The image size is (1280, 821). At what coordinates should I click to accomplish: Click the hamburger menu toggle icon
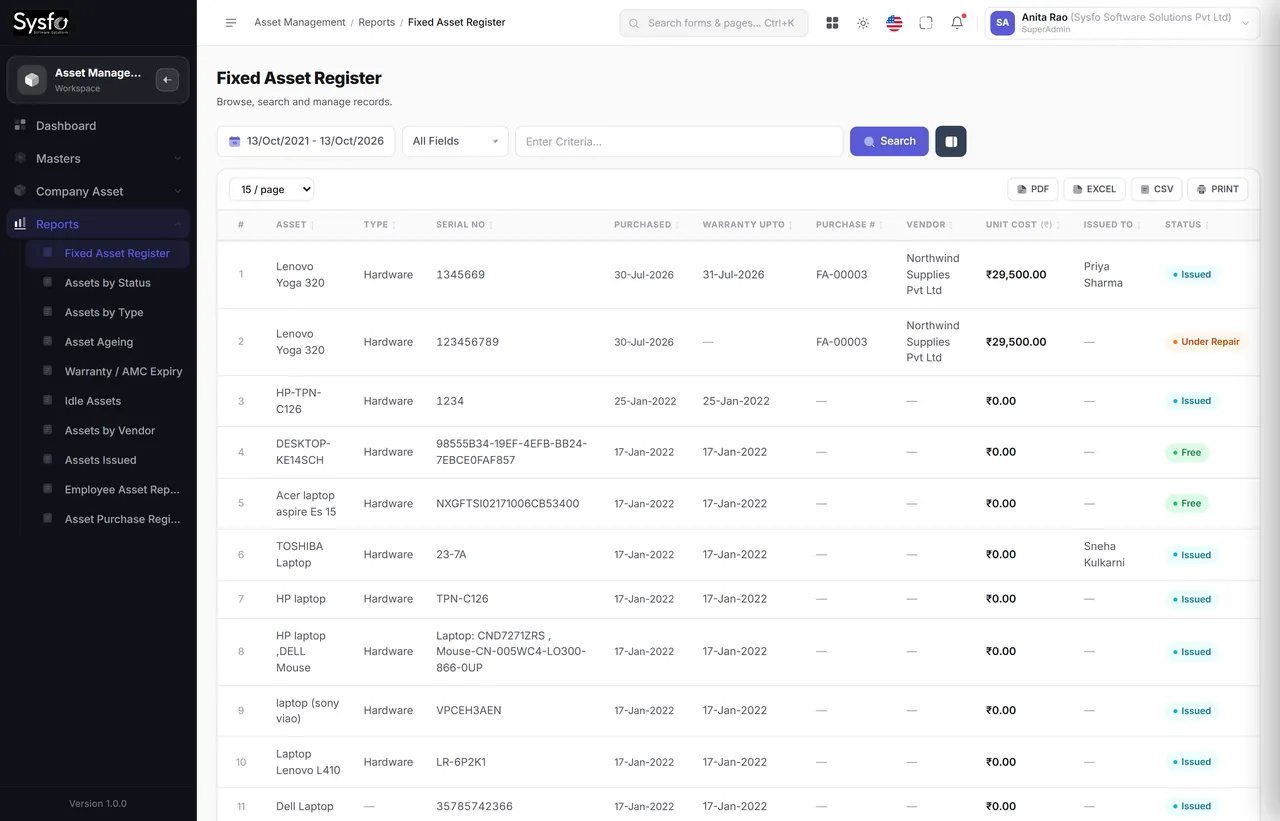(231, 23)
